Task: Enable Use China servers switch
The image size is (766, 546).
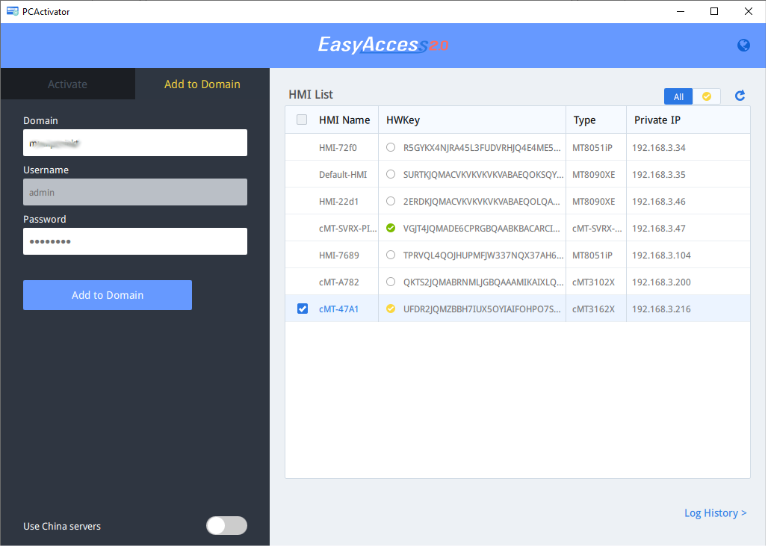Action: (x=226, y=525)
